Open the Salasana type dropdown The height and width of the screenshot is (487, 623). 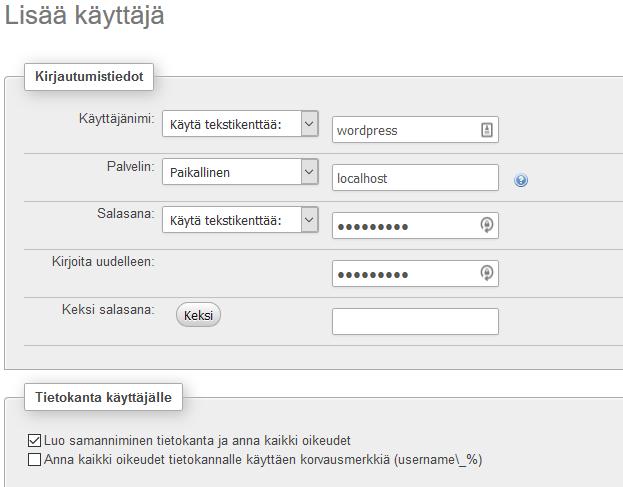pos(240,220)
